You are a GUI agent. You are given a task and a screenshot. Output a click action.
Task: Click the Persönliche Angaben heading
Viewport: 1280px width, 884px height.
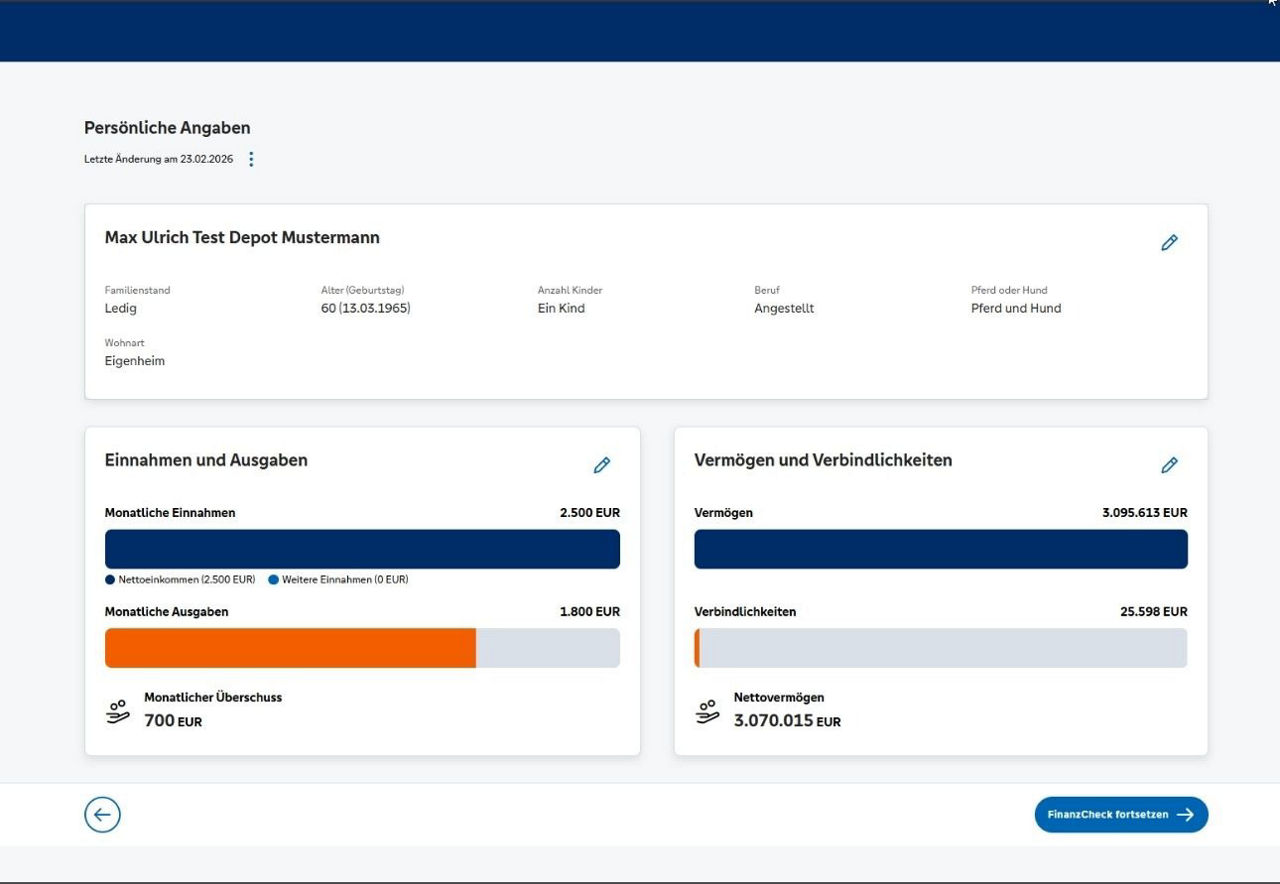click(x=166, y=127)
